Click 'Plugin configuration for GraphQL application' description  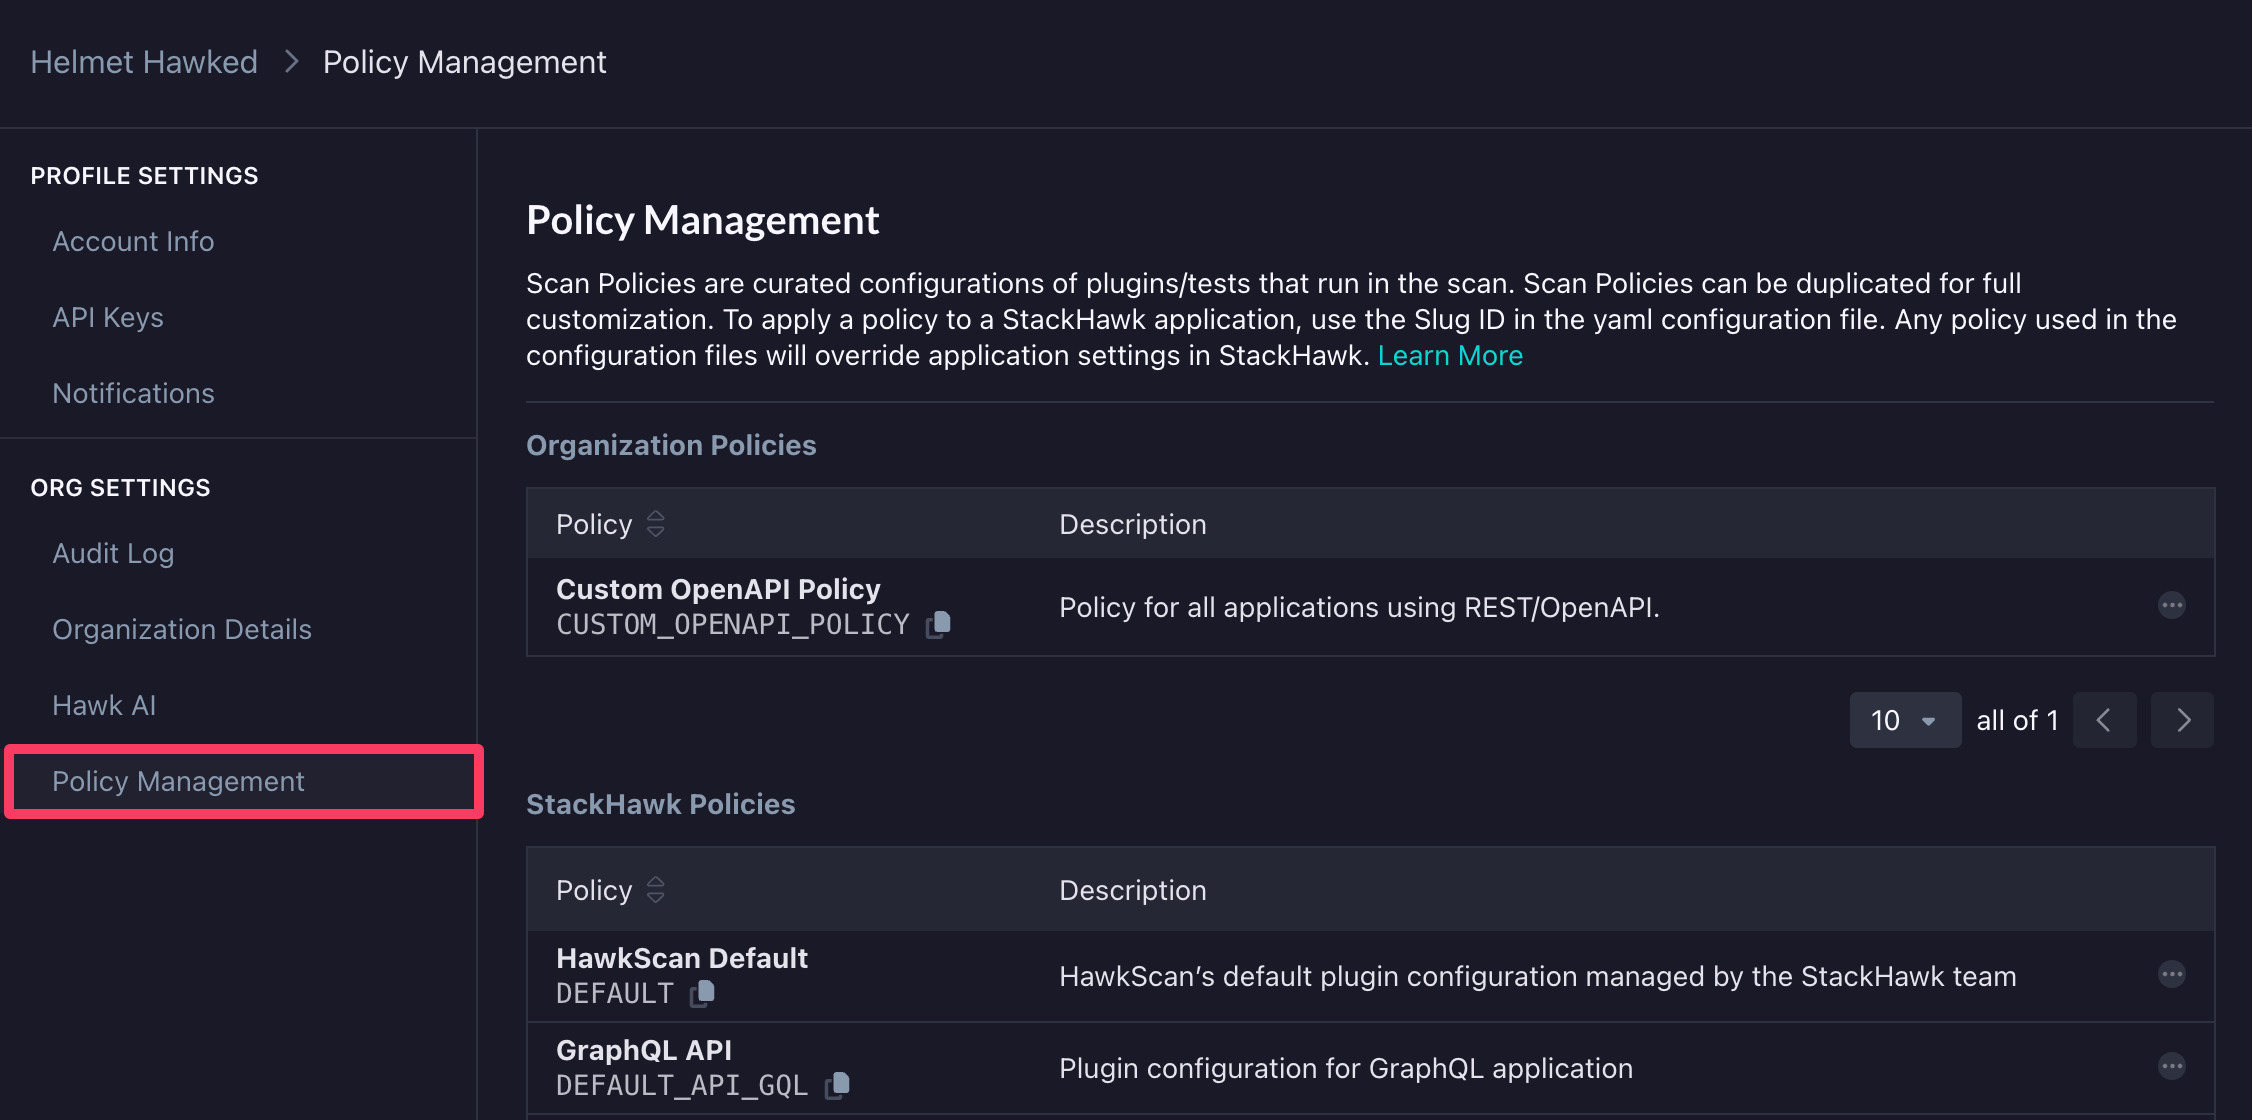1346,1068
